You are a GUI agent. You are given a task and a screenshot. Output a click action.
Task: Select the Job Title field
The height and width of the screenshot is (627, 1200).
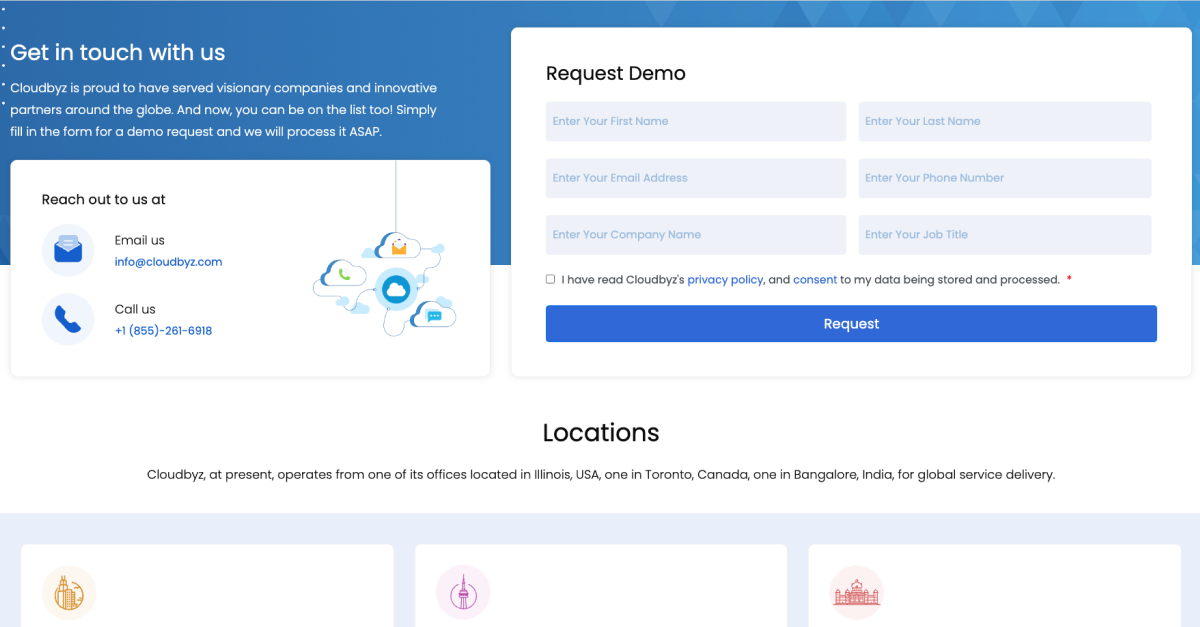click(1005, 235)
